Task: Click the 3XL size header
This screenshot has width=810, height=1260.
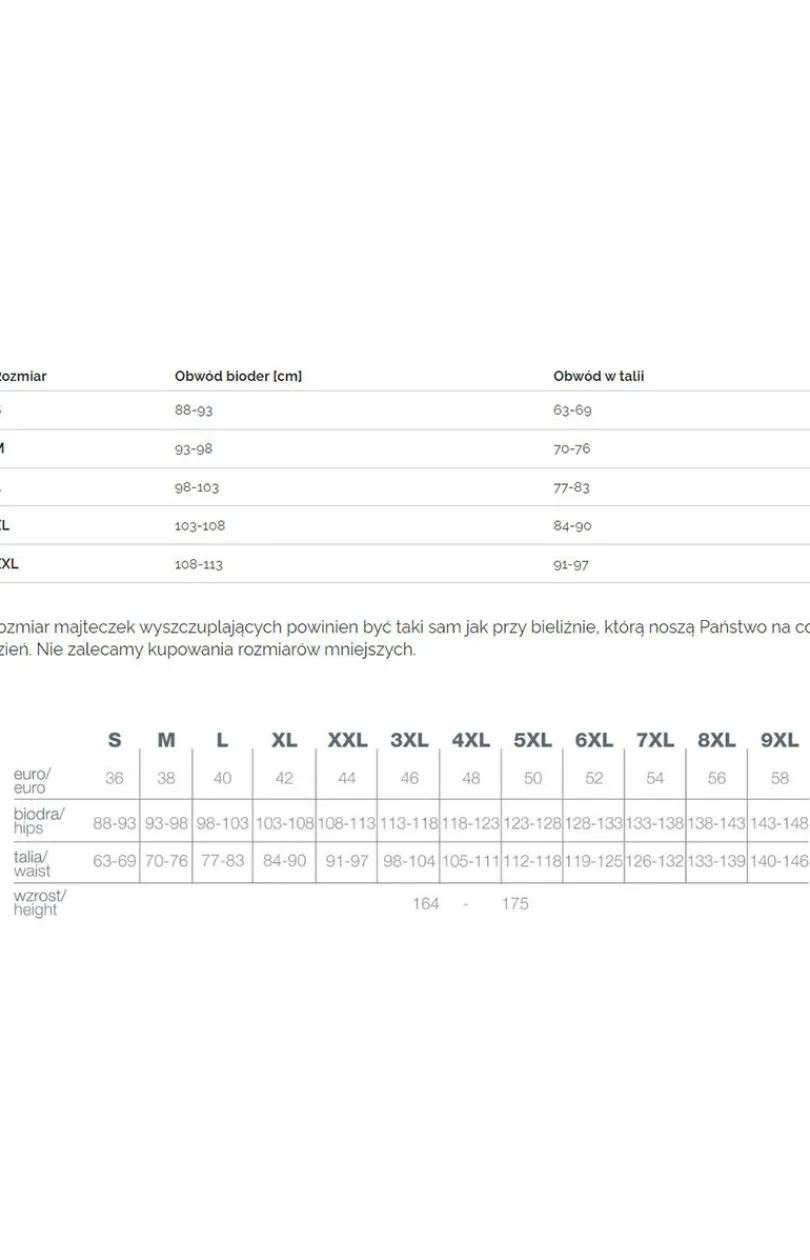Action: (x=409, y=740)
